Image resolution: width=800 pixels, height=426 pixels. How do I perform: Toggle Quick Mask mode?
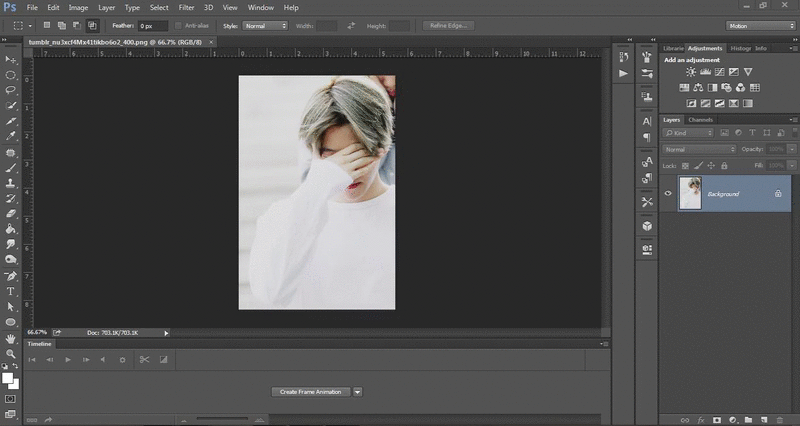click(x=11, y=398)
